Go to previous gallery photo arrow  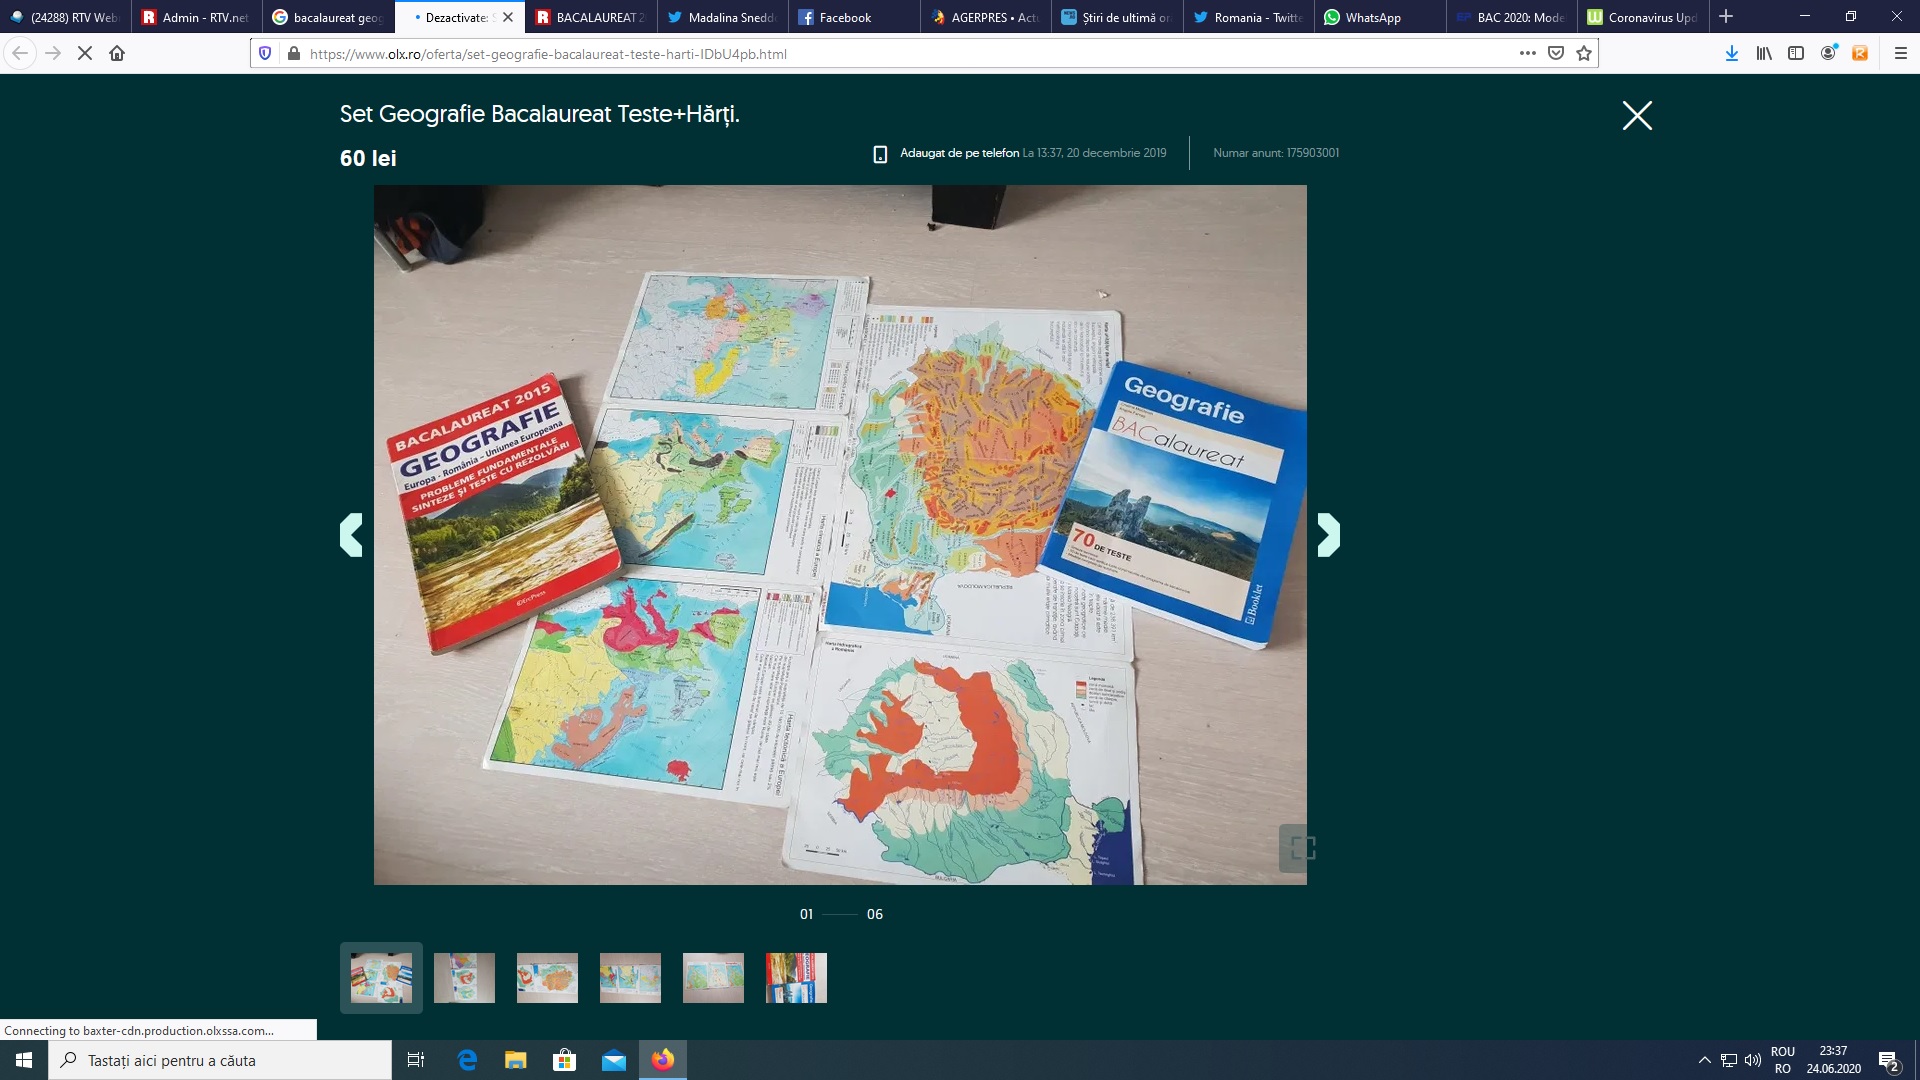click(351, 535)
